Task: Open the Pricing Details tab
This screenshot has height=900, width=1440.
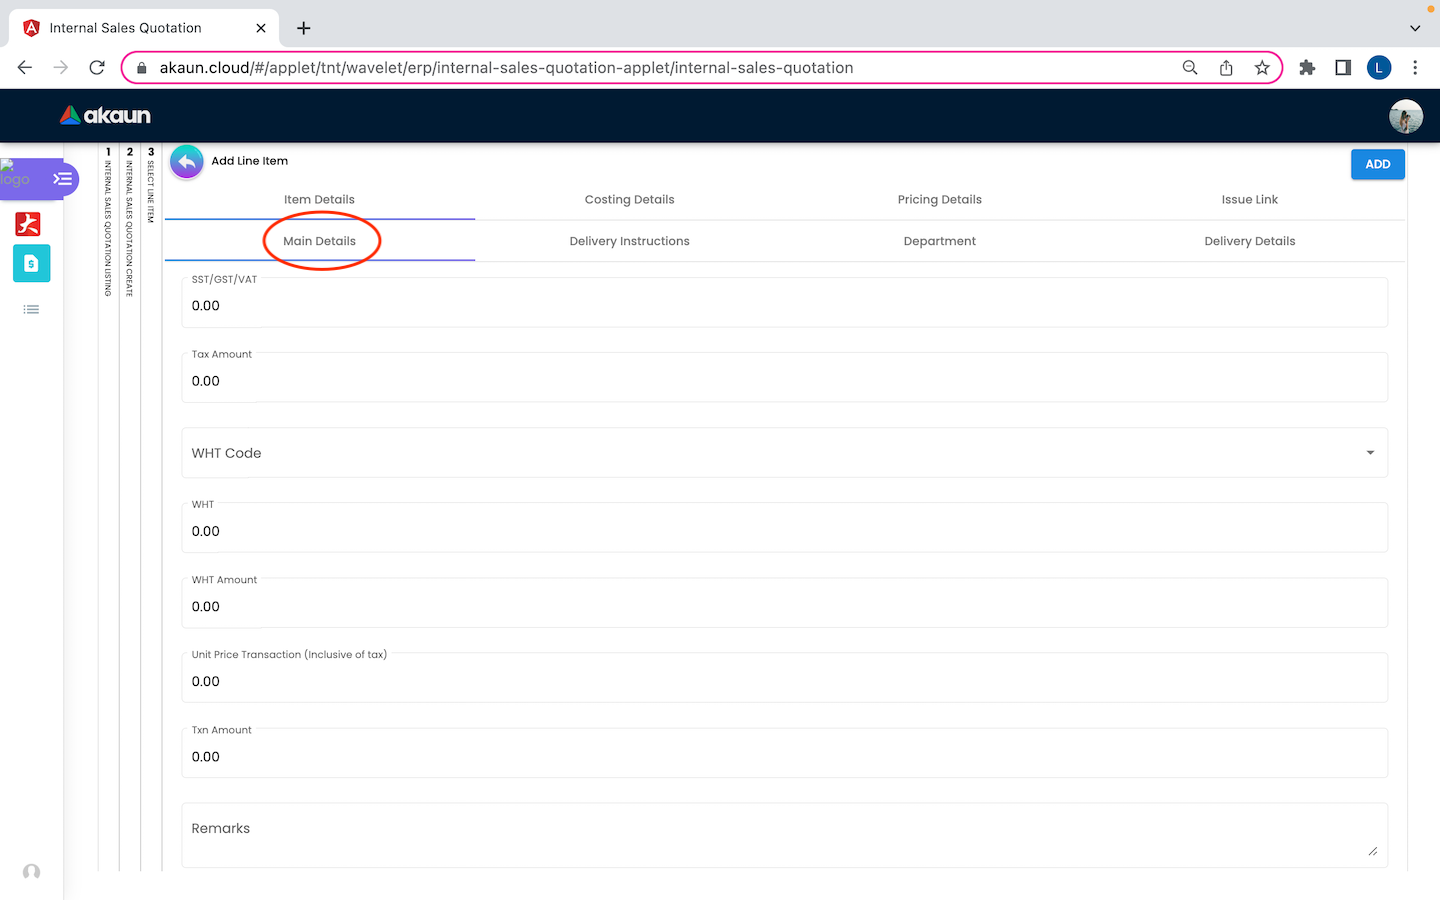Action: pyautogui.click(x=940, y=199)
